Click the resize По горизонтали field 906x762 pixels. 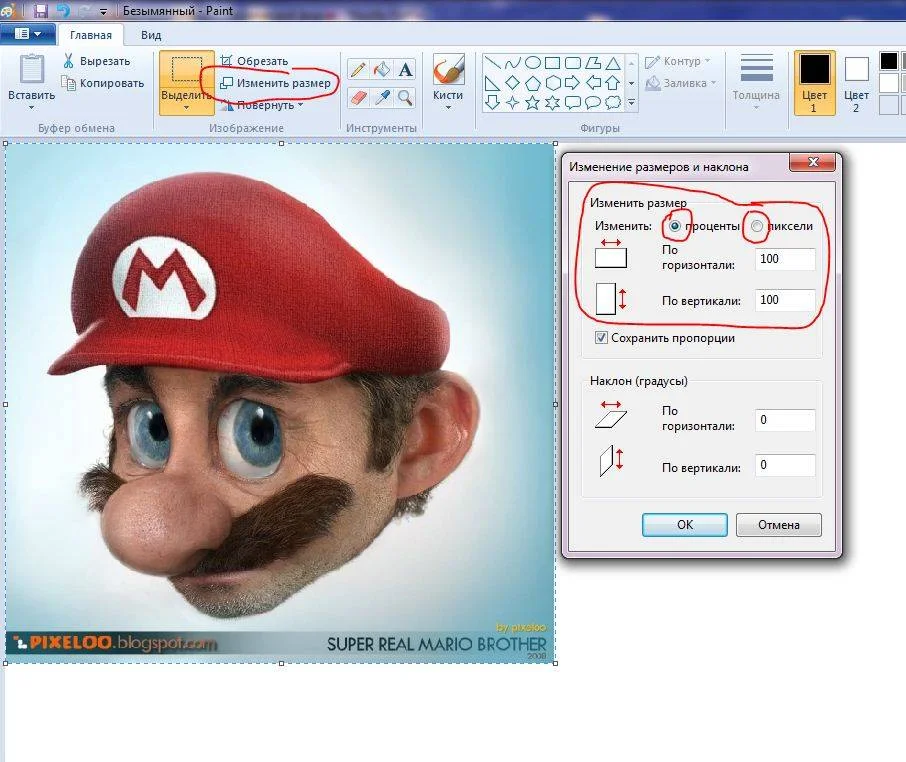point(785,259)
